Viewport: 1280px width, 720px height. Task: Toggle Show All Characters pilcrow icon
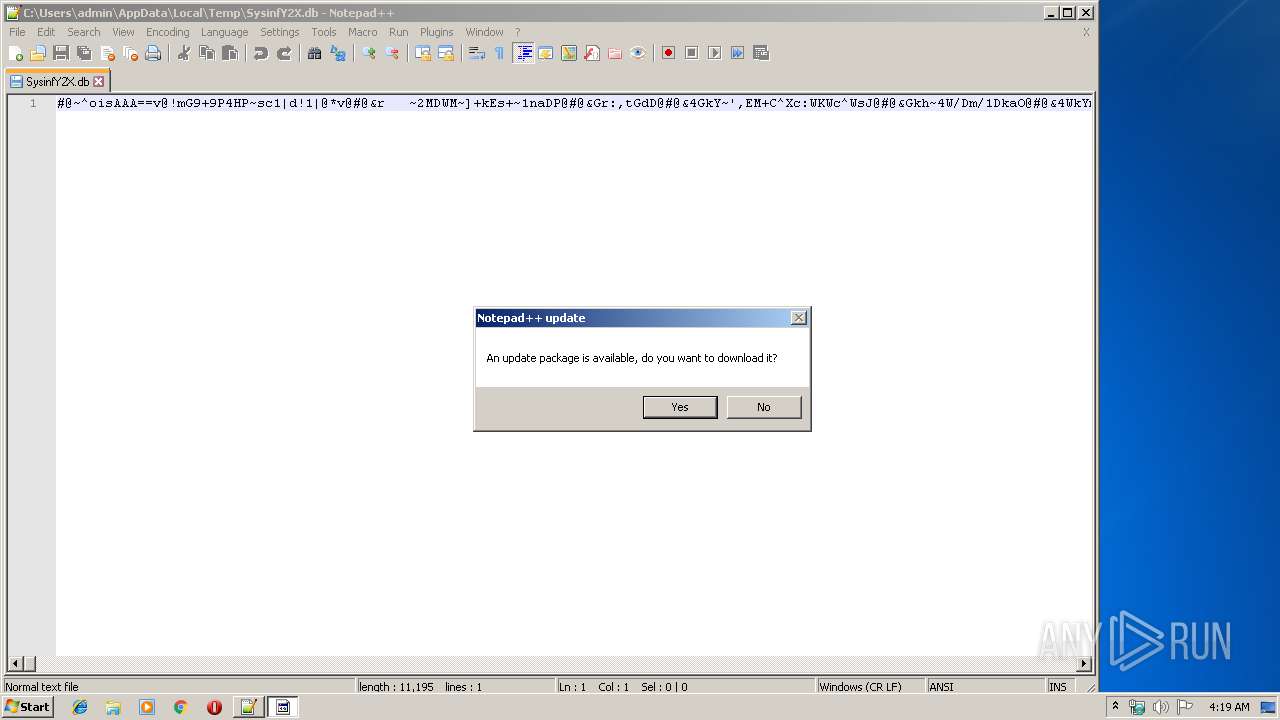point(500,53)
